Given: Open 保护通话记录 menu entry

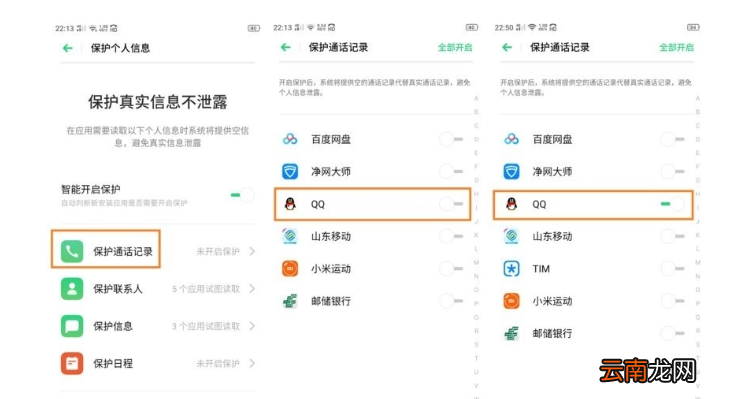Looking at the screenshot, I should pos(158,251).
